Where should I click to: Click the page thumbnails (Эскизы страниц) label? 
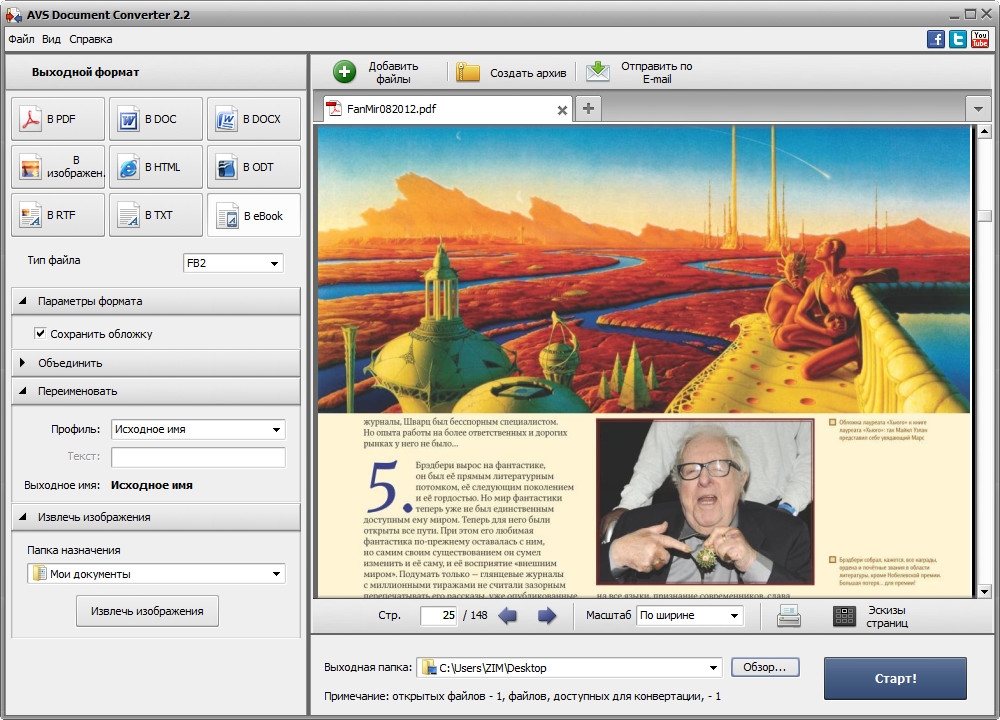click(886, 616)
